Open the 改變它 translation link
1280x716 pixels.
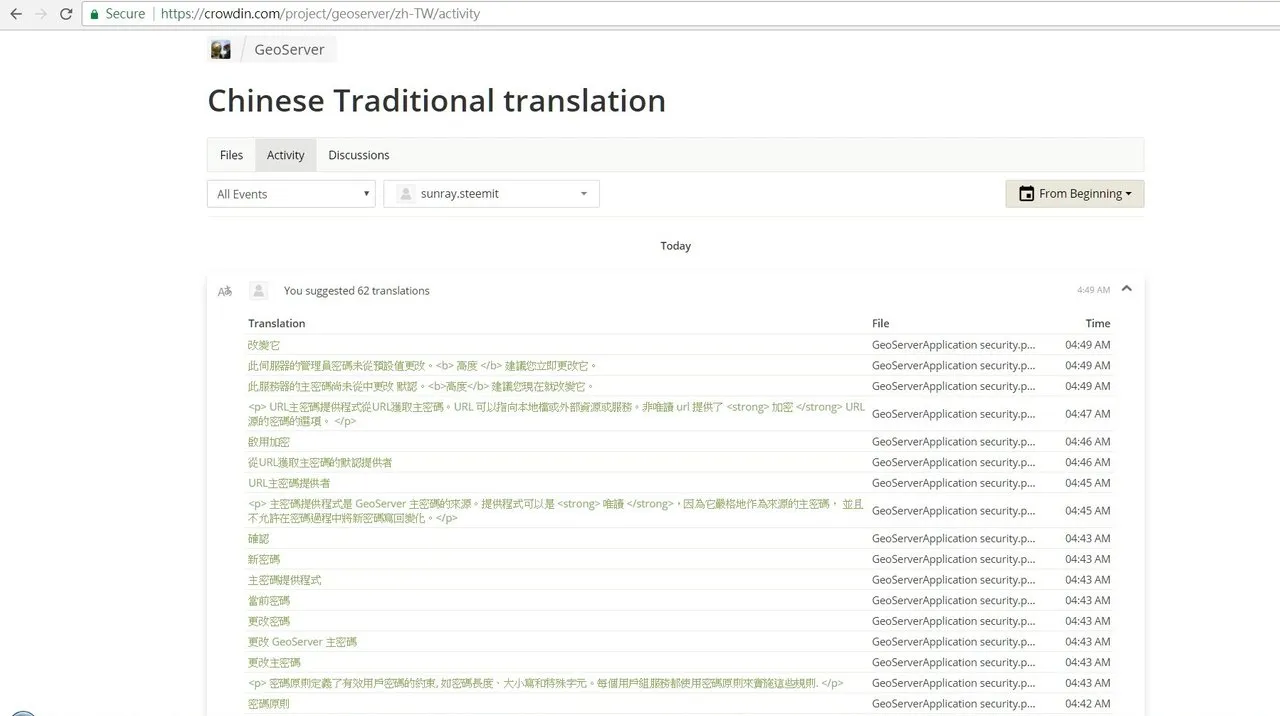pyautogui.click(x=264, y=345)
